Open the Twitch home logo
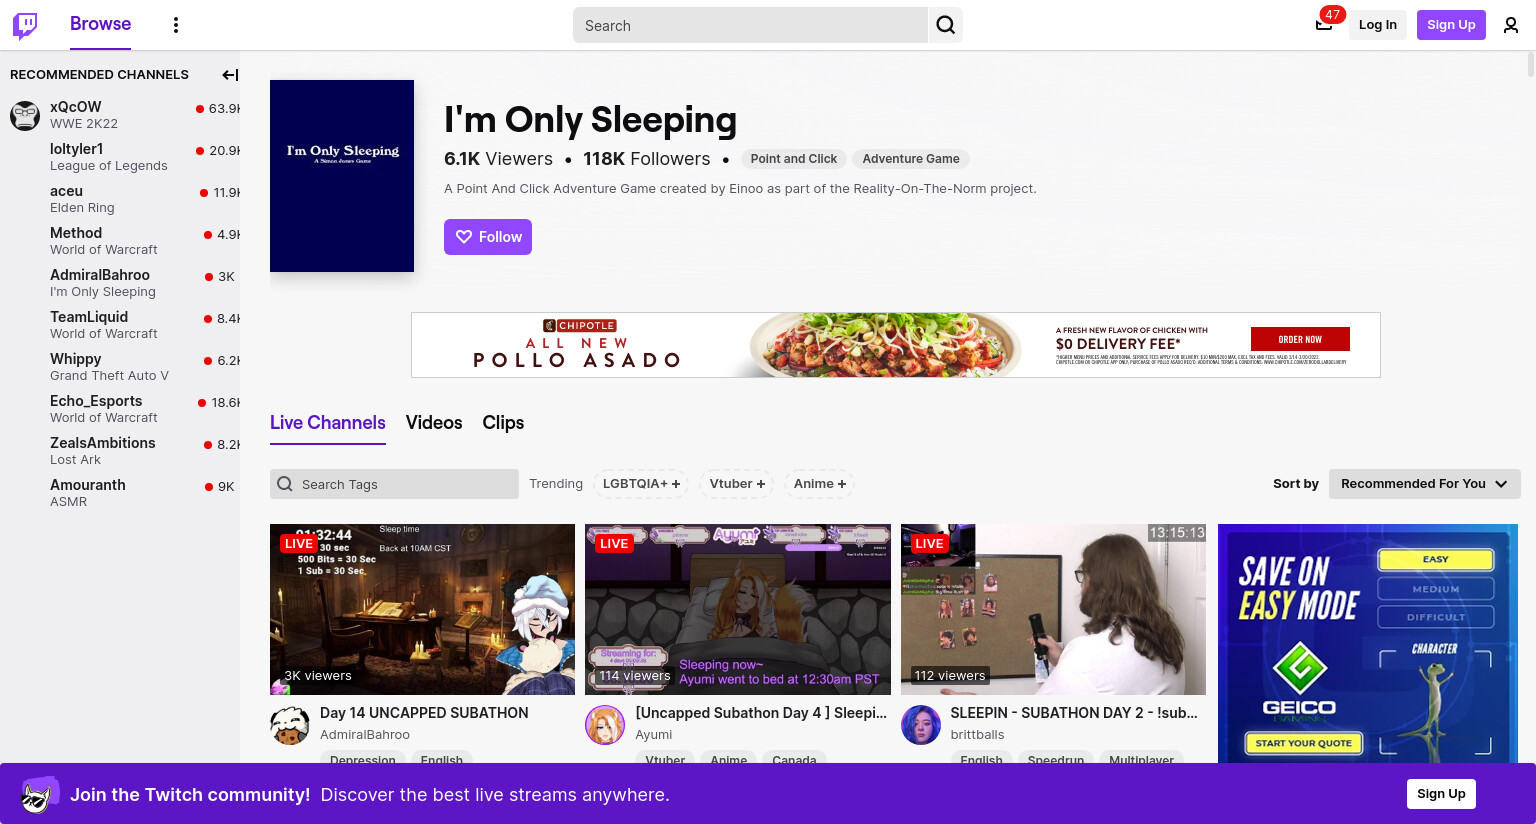This screenshot has height=824, width=1536. 25,25
